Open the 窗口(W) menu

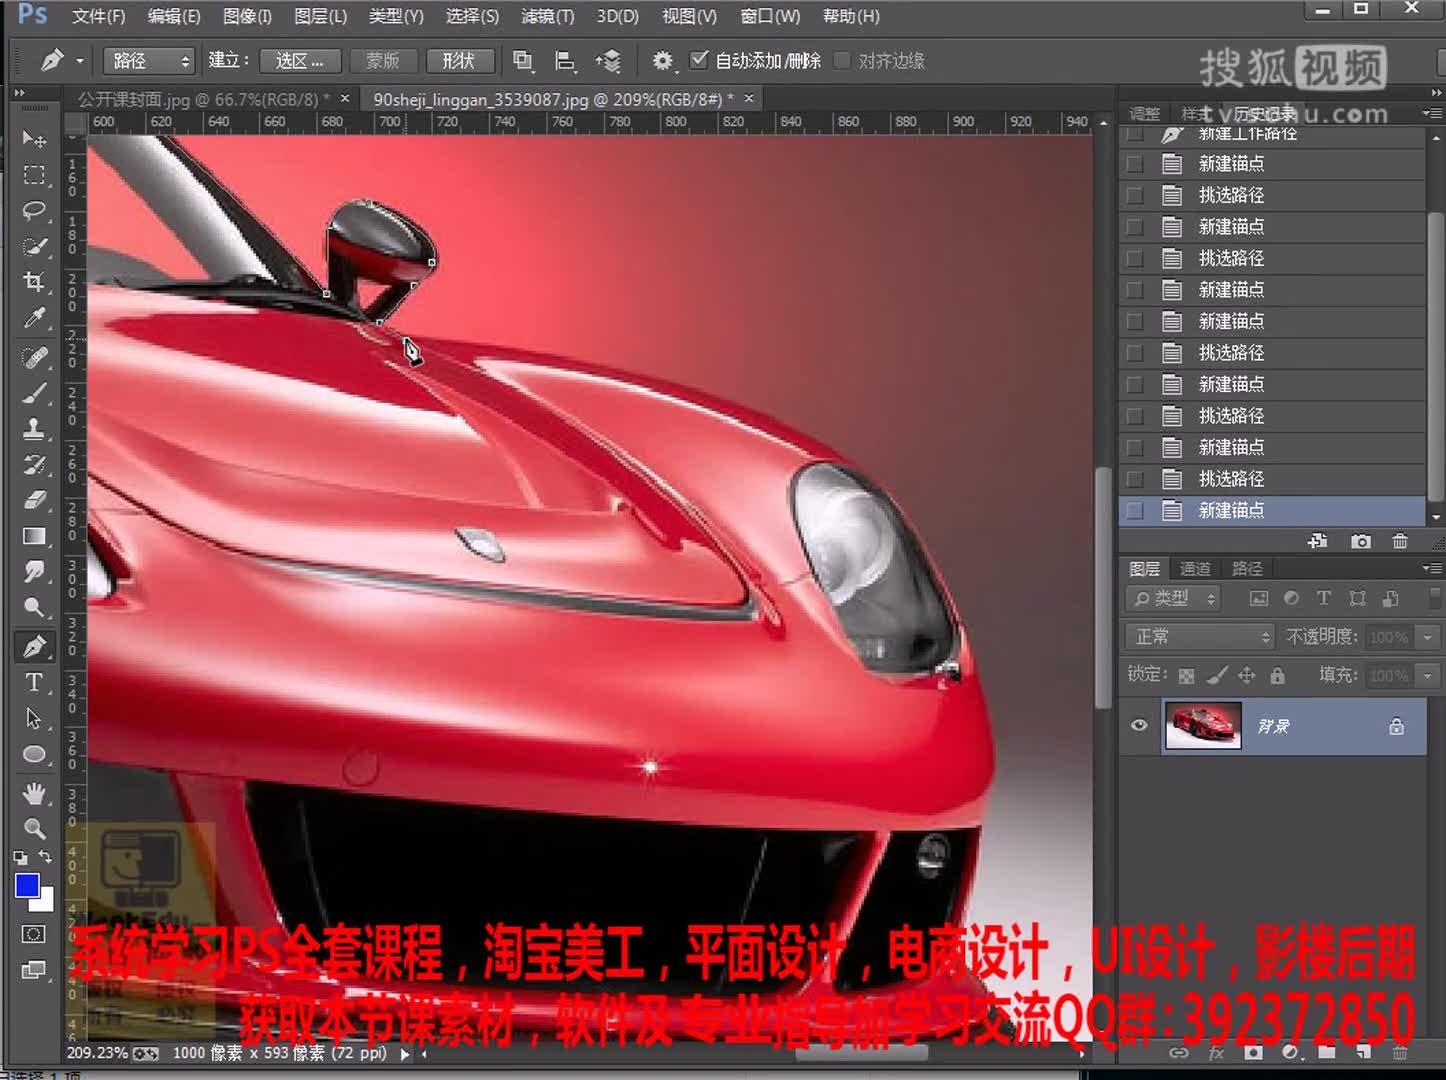click(x=770, y=16)
